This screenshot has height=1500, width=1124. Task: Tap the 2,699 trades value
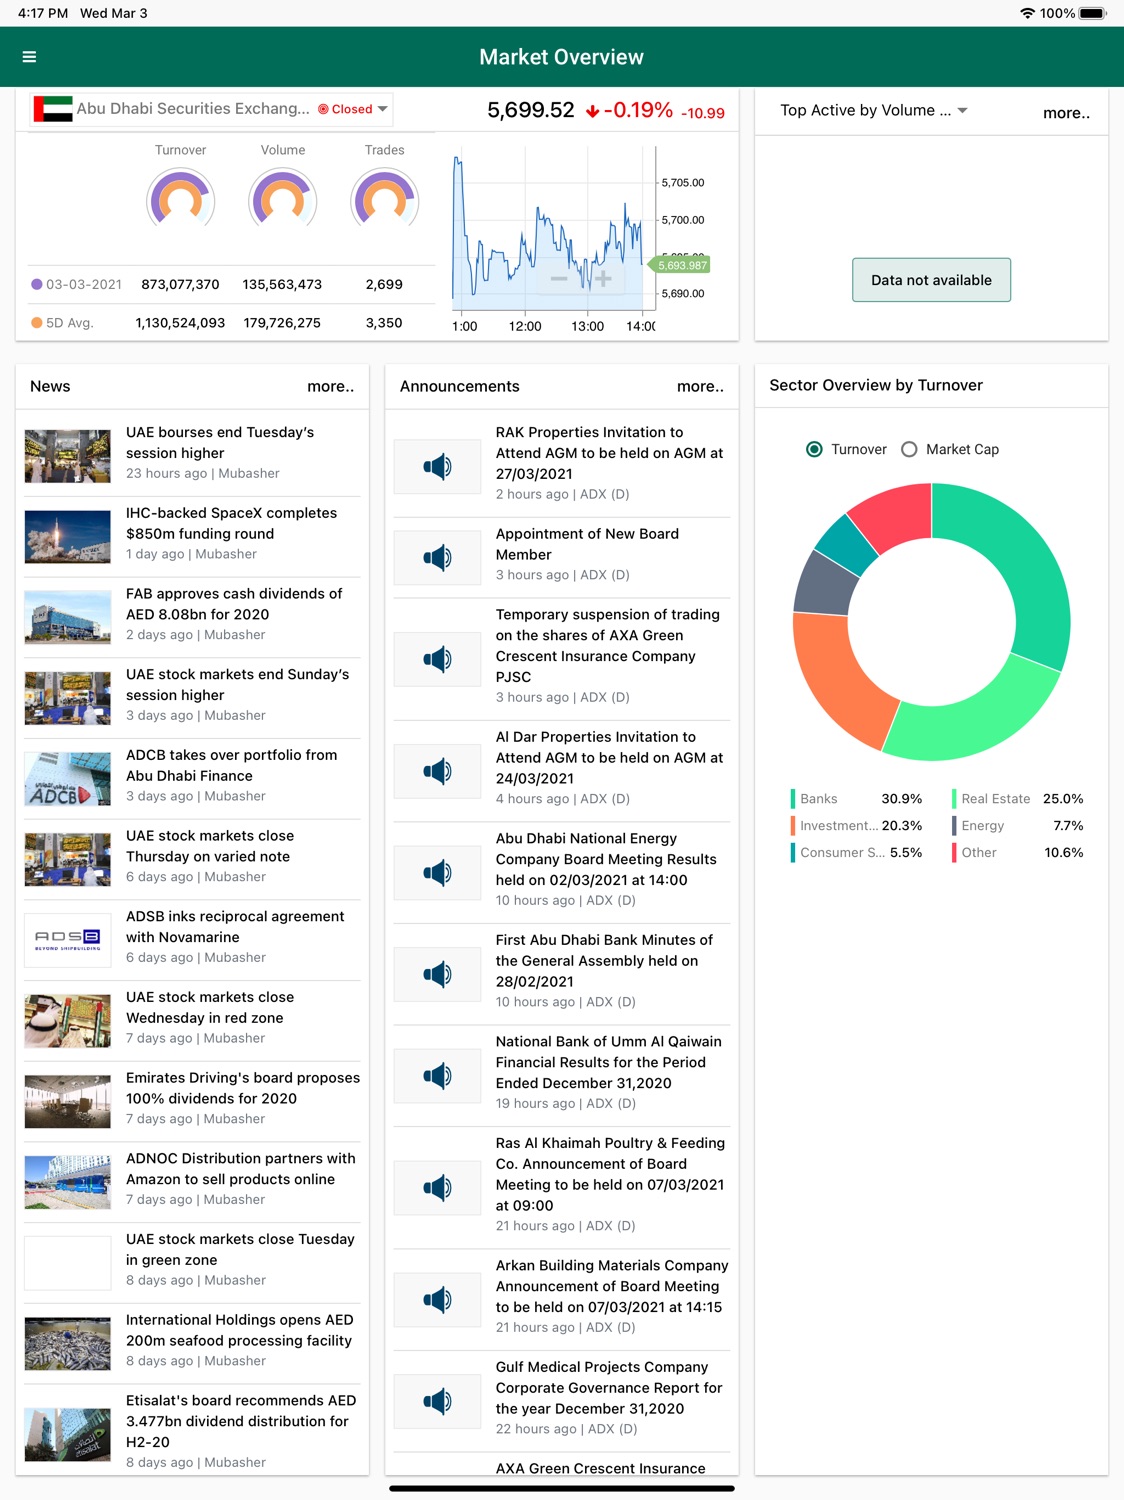(384, 284)
